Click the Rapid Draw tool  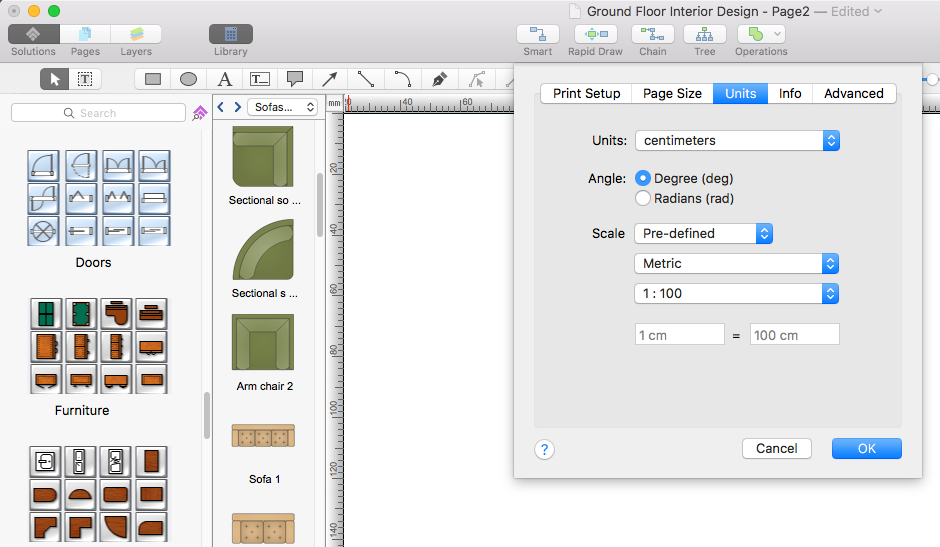[595, 35]
